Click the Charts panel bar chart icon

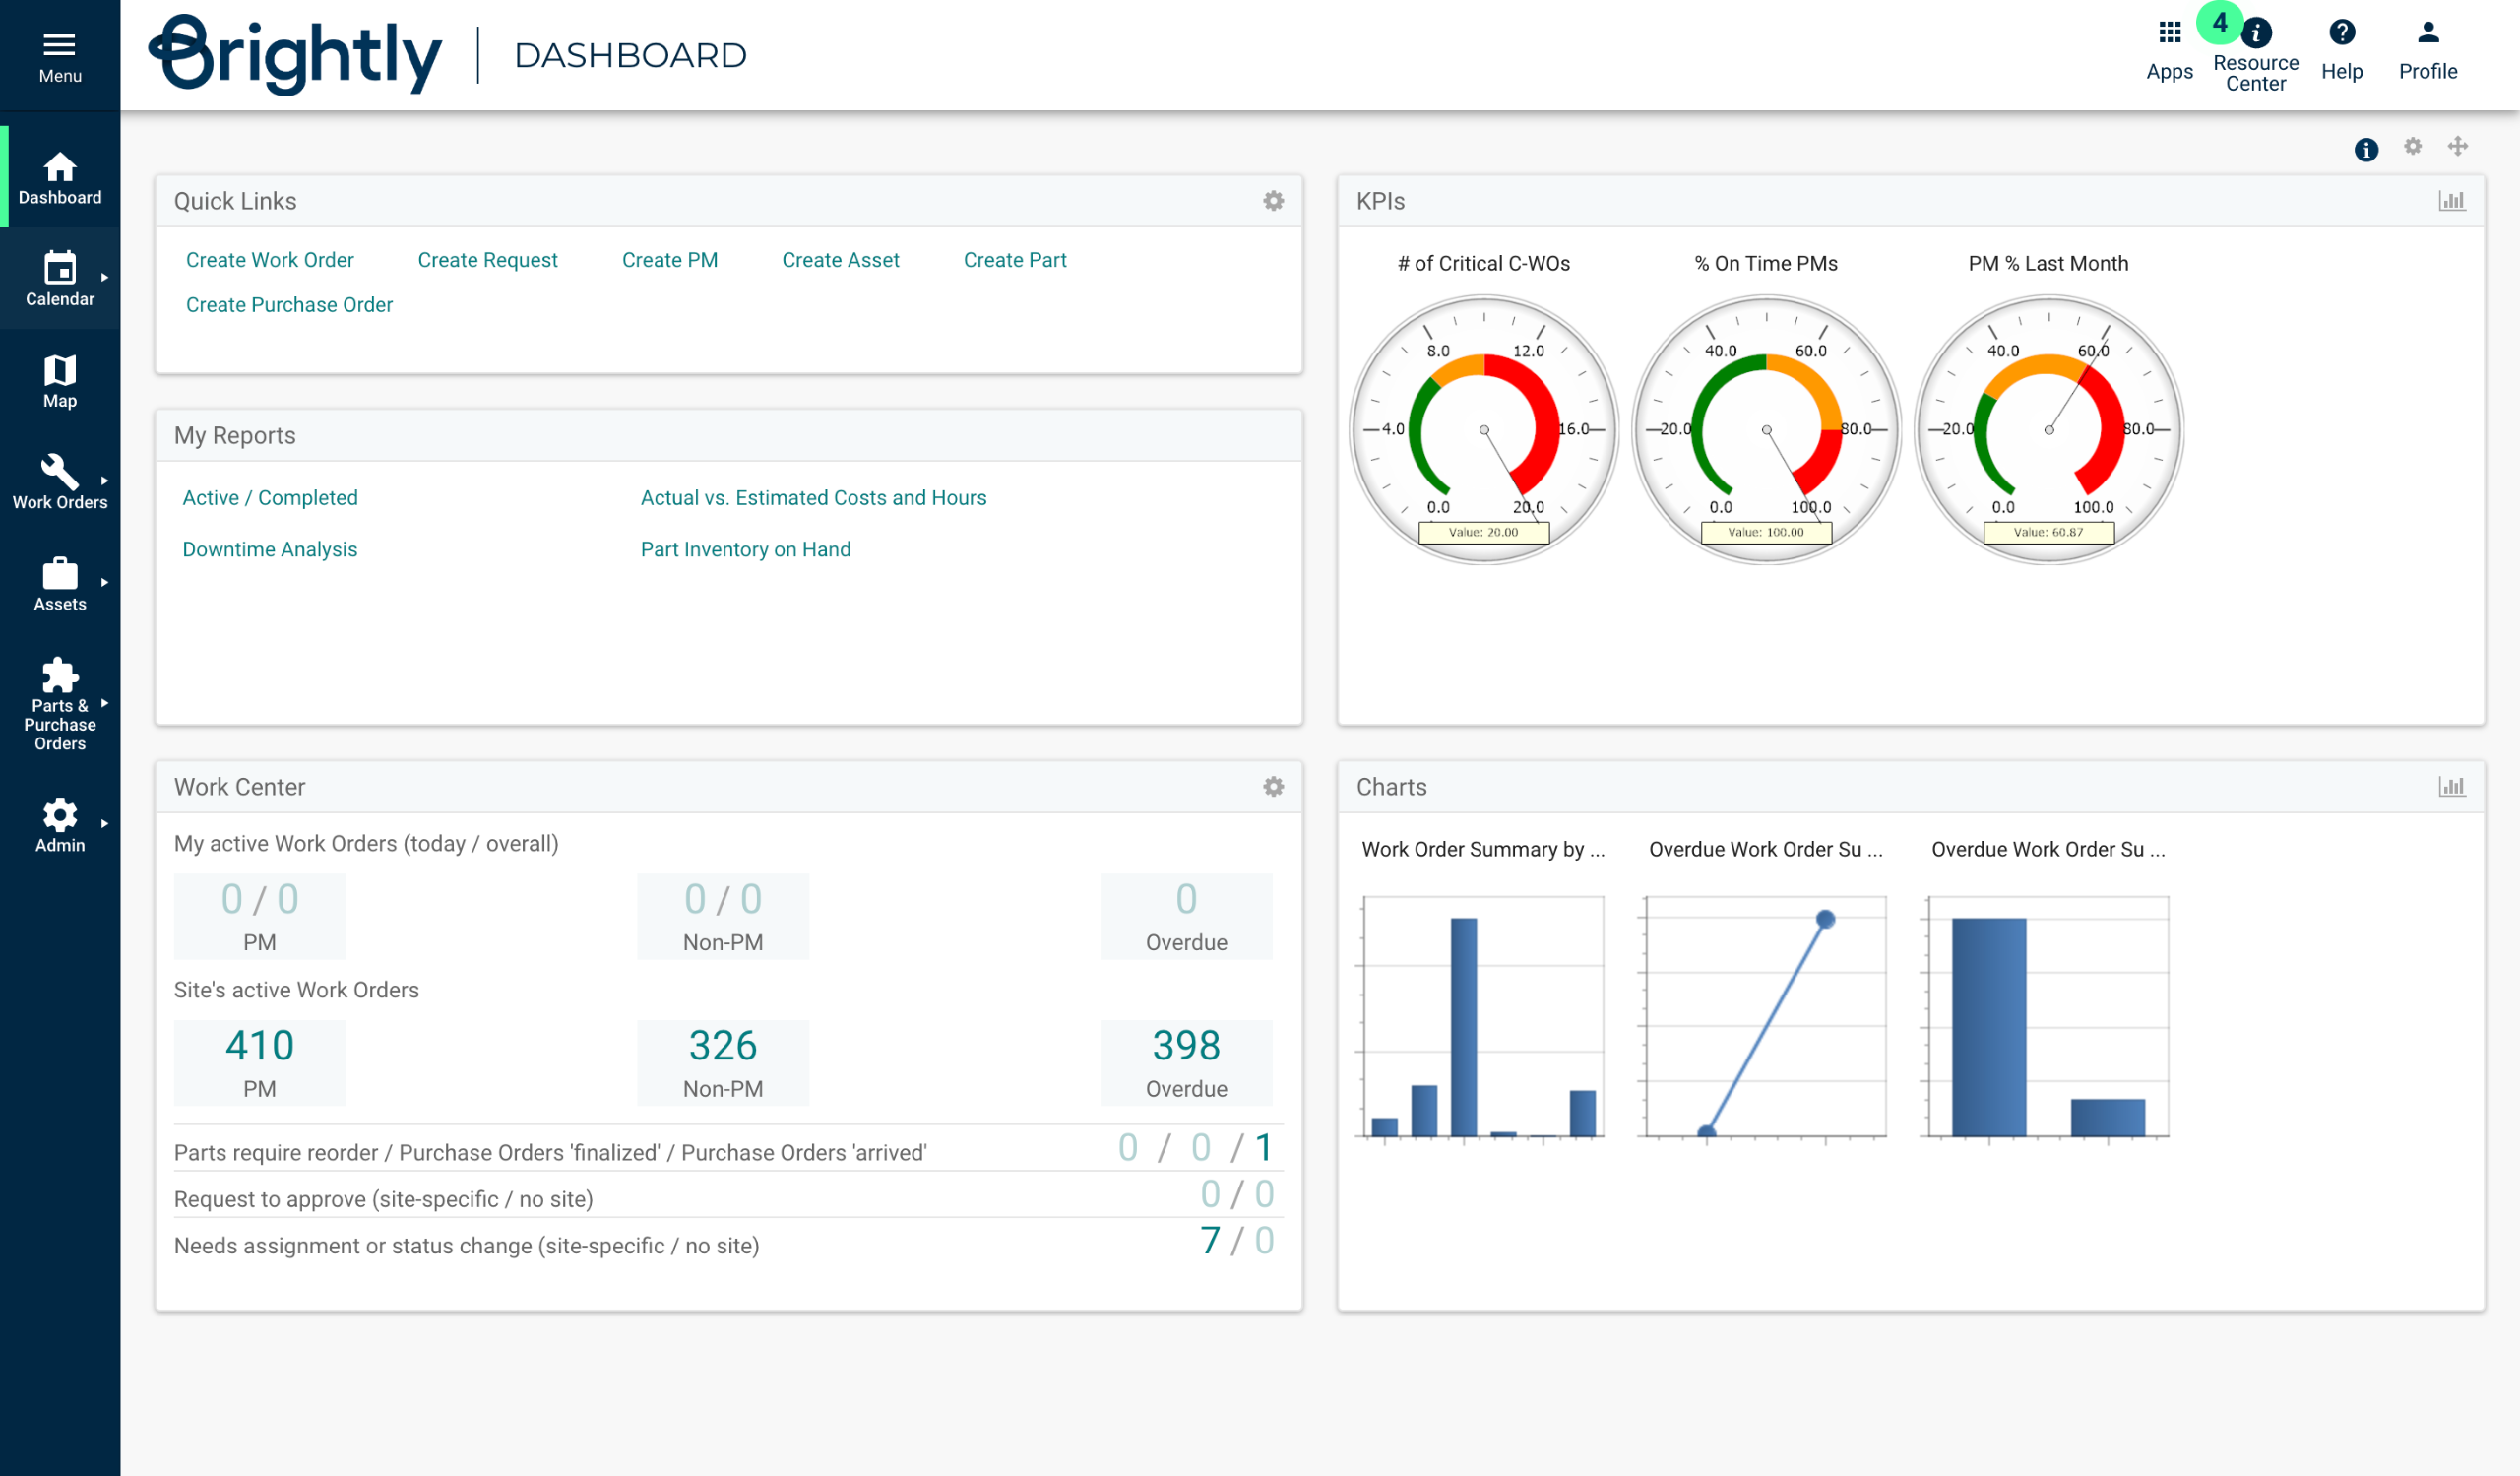click(2451, 787)
